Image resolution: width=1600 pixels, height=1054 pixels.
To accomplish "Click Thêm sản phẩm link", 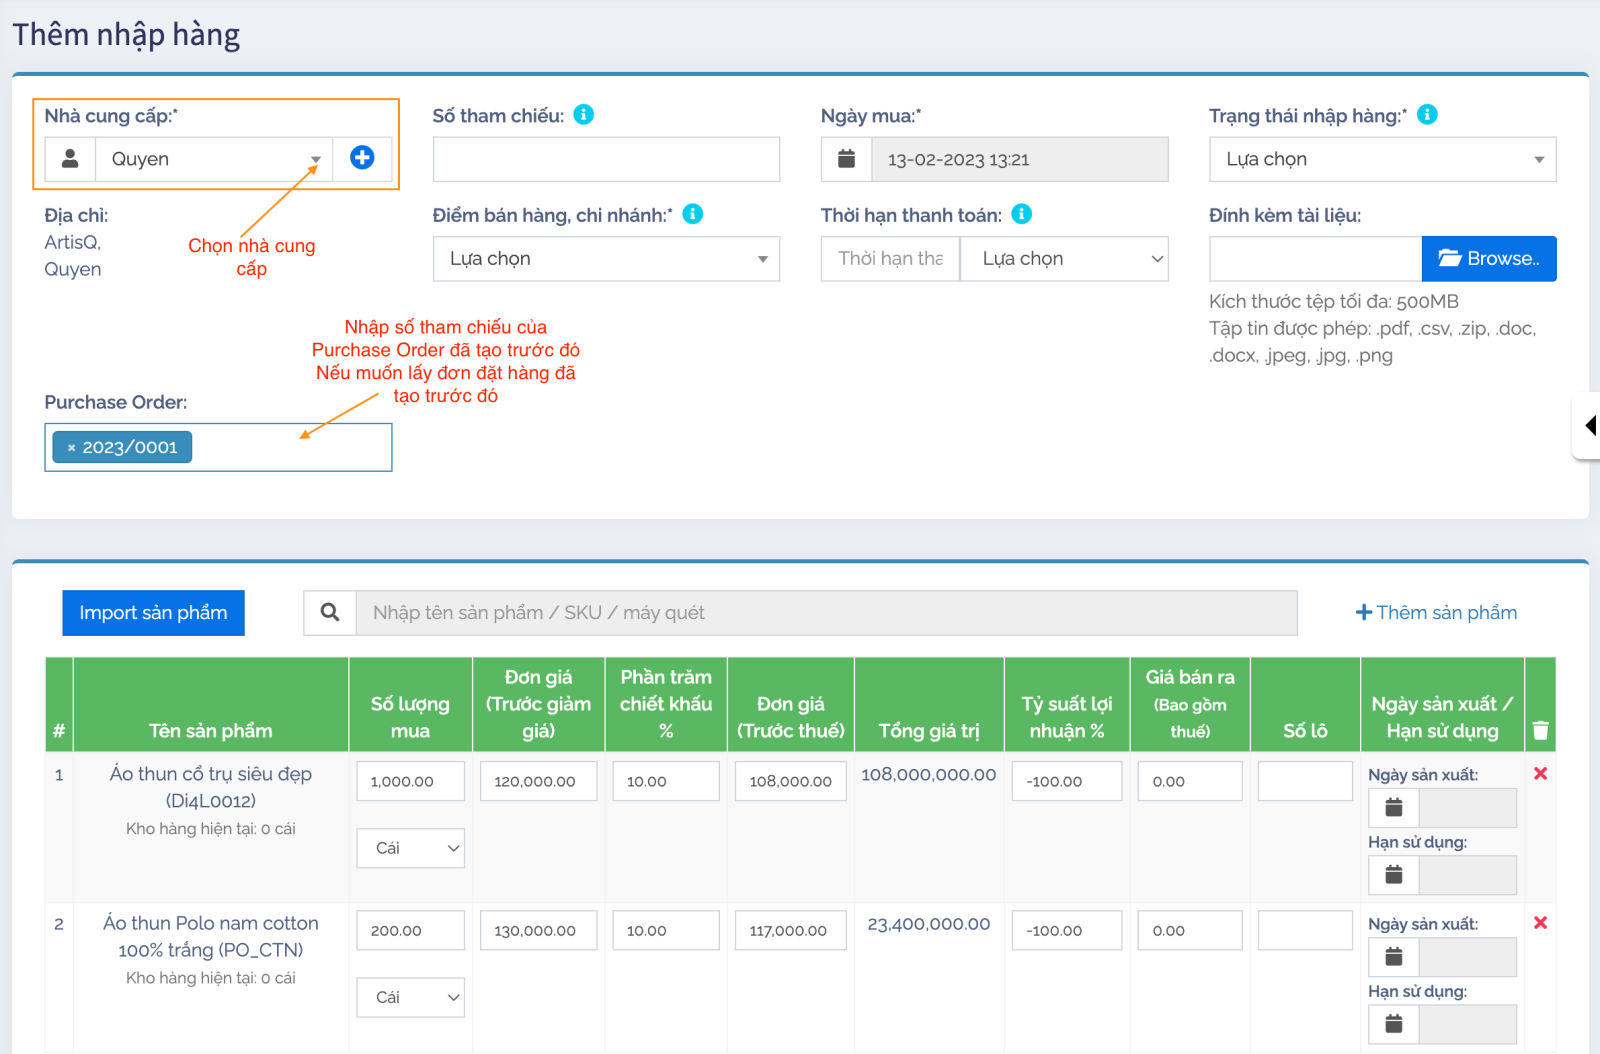I will [x=1436, y=613].
